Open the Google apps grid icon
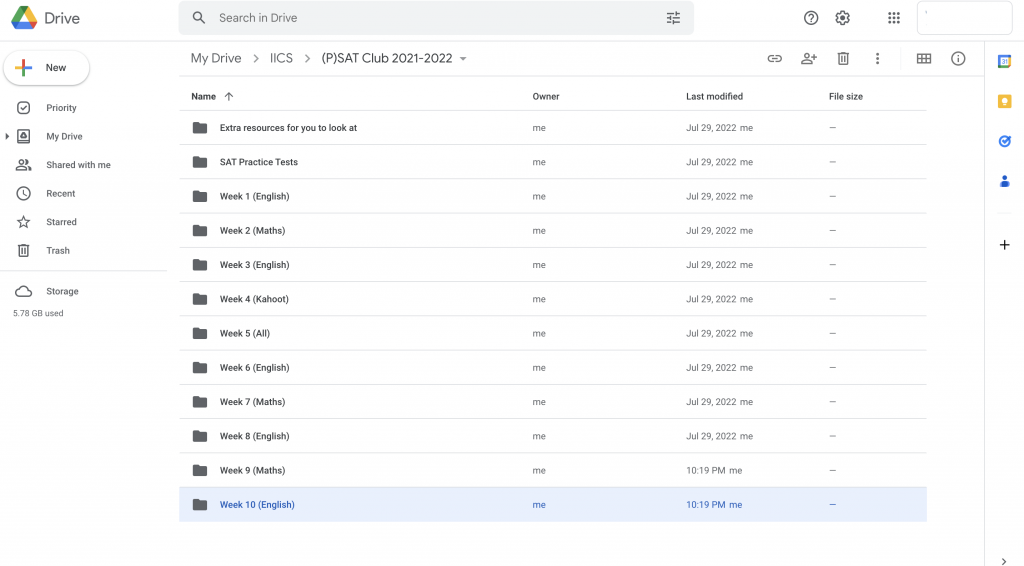The width and height of the screenshot is (1024, 566). pyautogui.click(x=893, y=18)
